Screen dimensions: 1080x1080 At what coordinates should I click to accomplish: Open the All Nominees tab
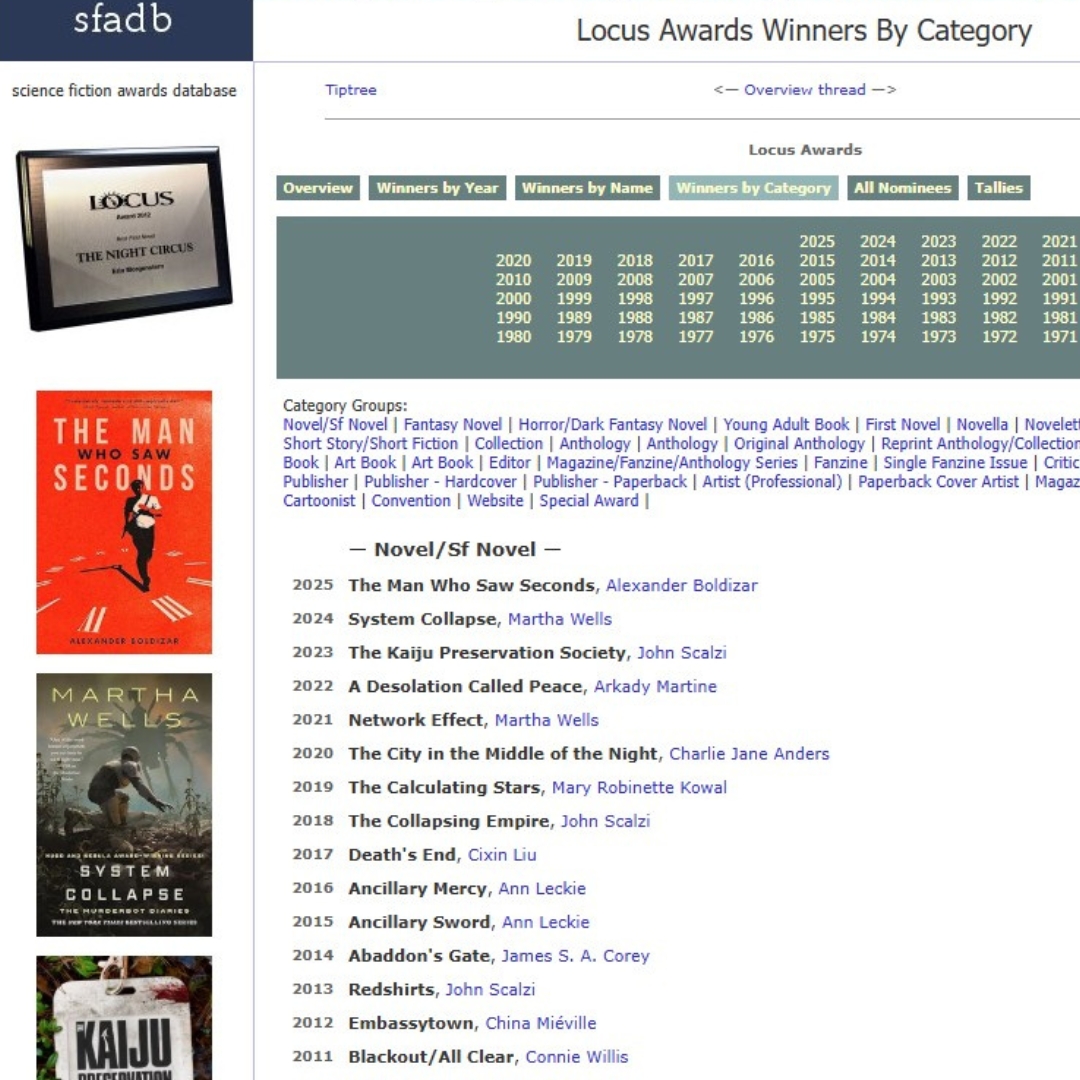tap(902, 188)
